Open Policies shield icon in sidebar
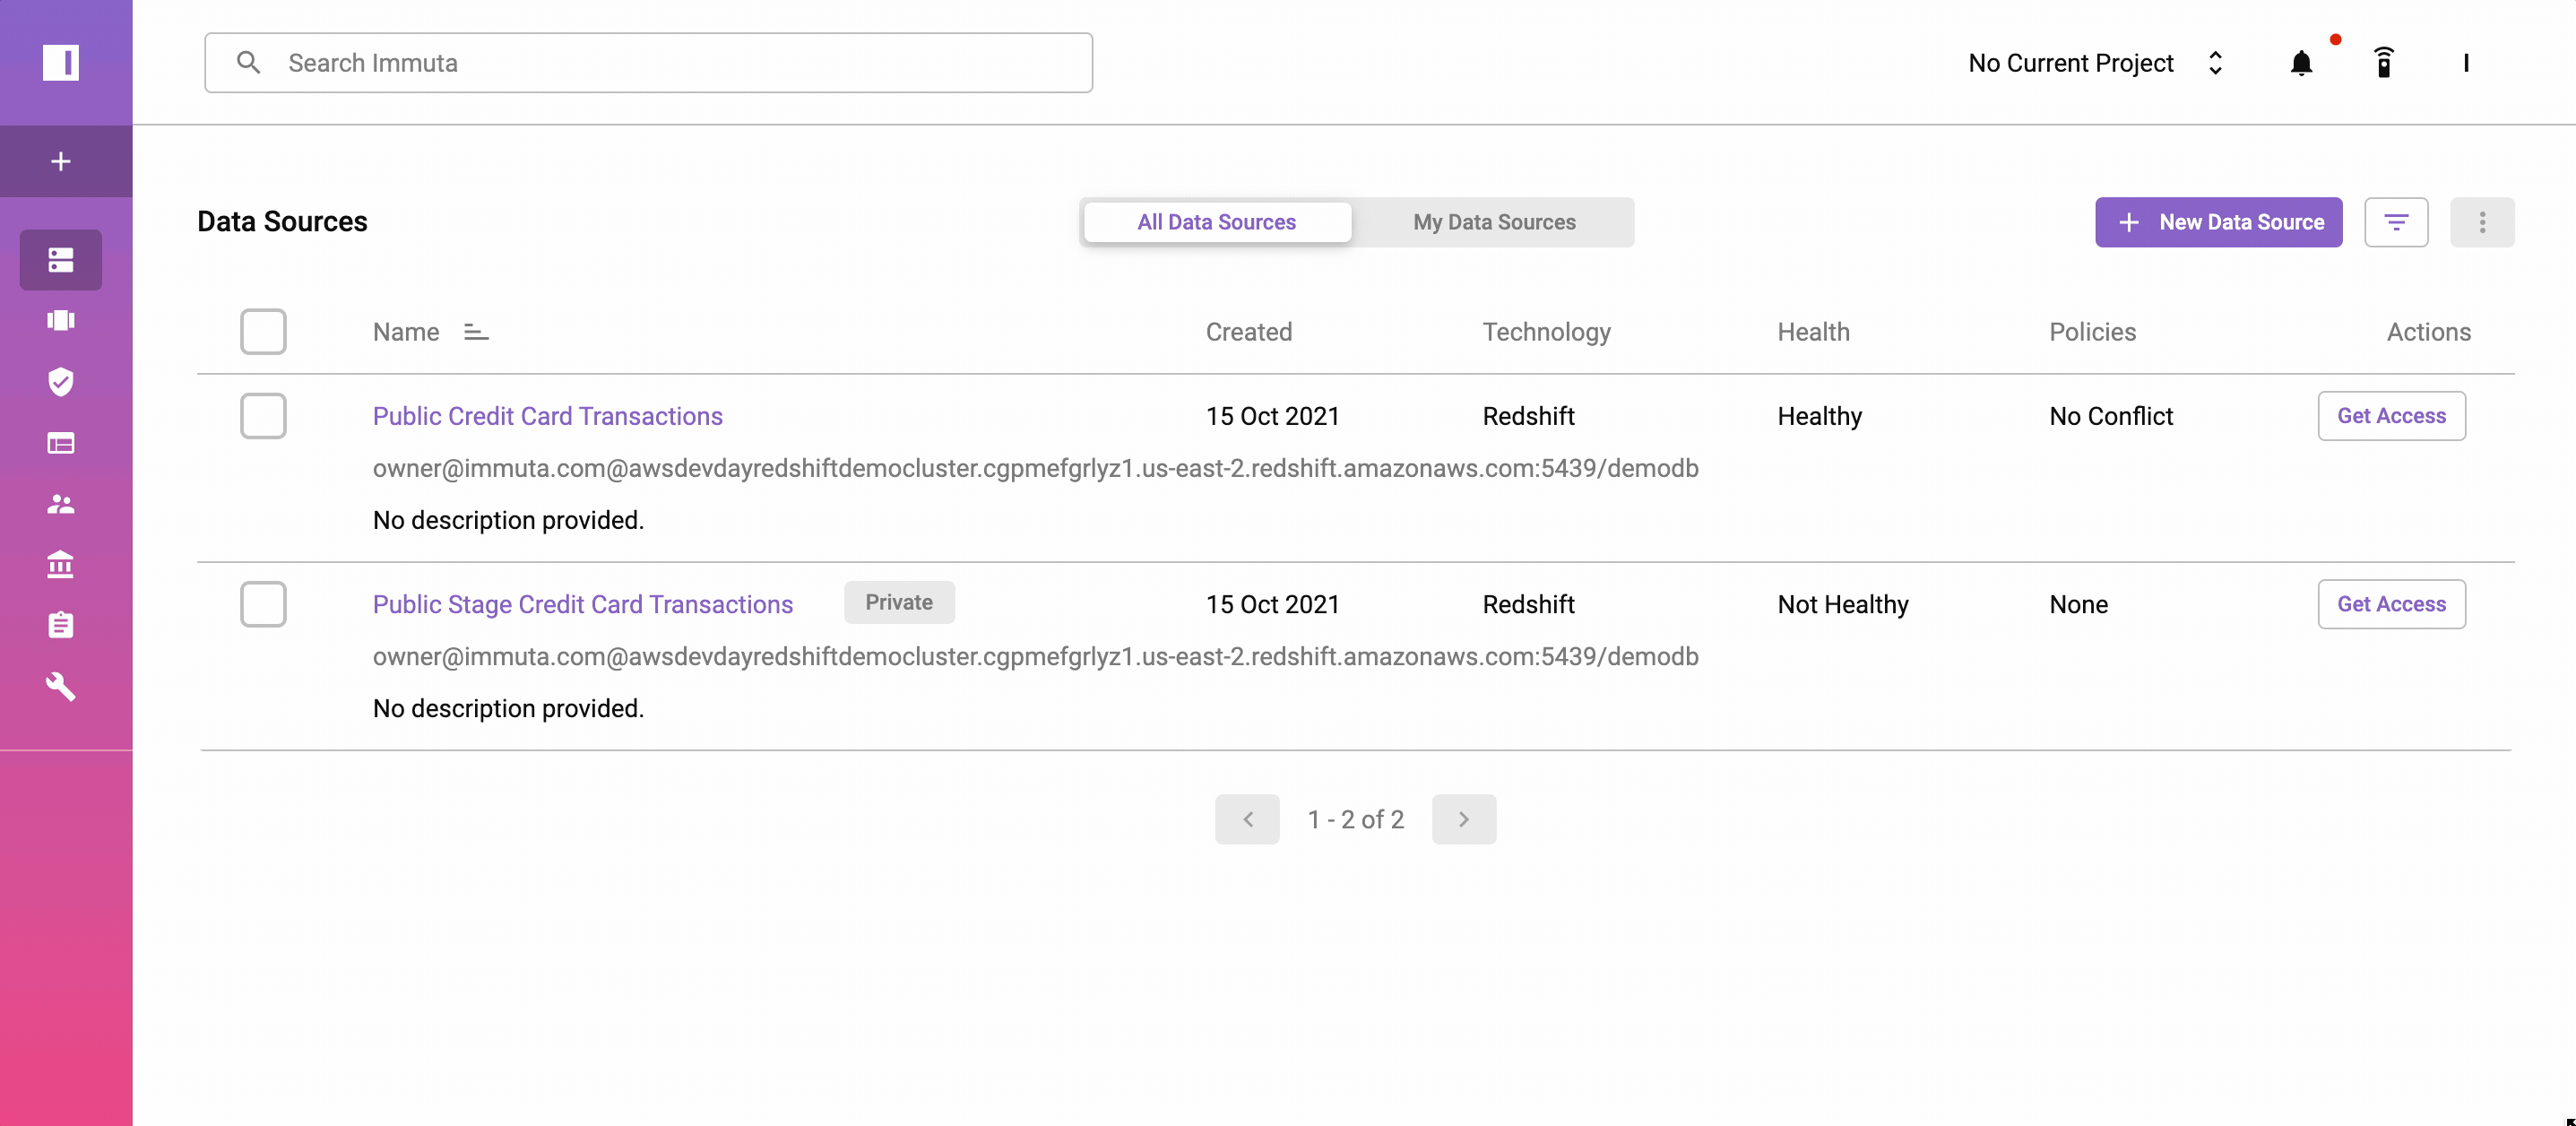This screenshot has height=1126, width=2576. (x=61, y=381)
